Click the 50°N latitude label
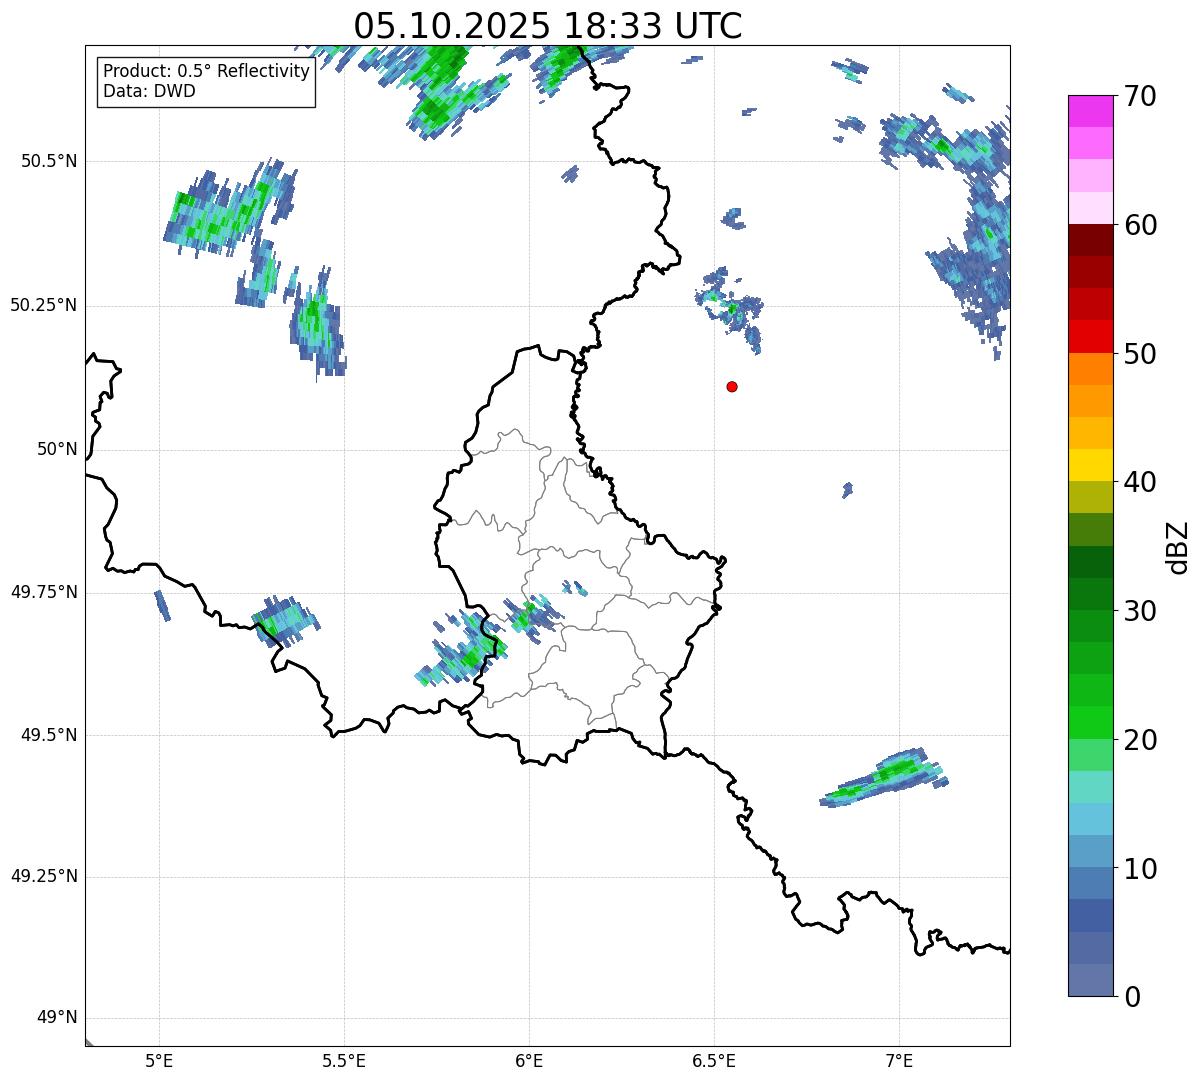 57,449
